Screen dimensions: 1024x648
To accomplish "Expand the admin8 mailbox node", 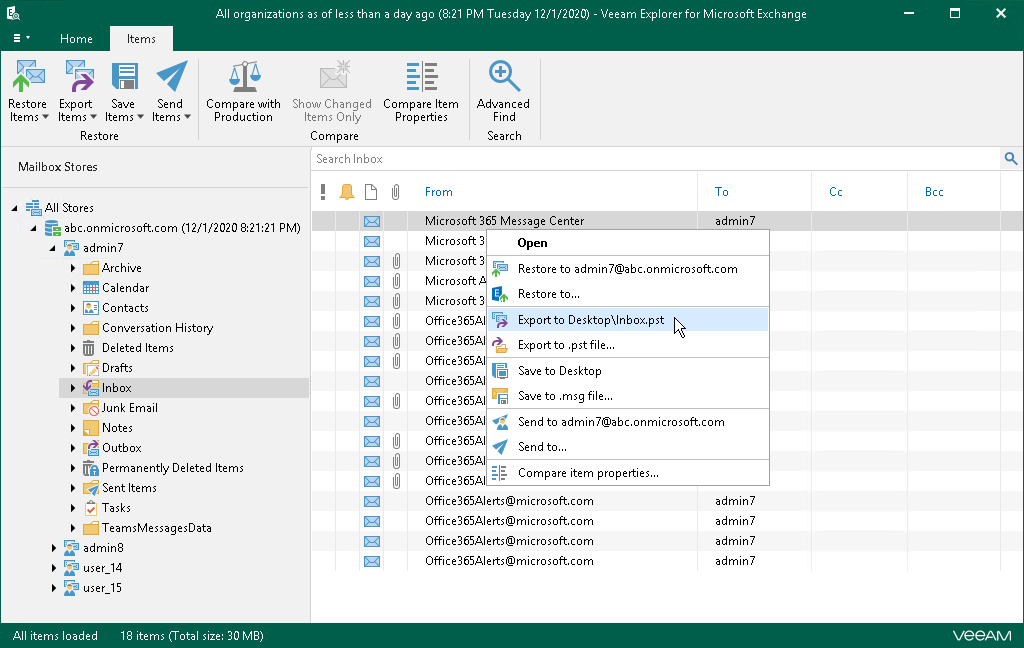I will click(53, 548).
